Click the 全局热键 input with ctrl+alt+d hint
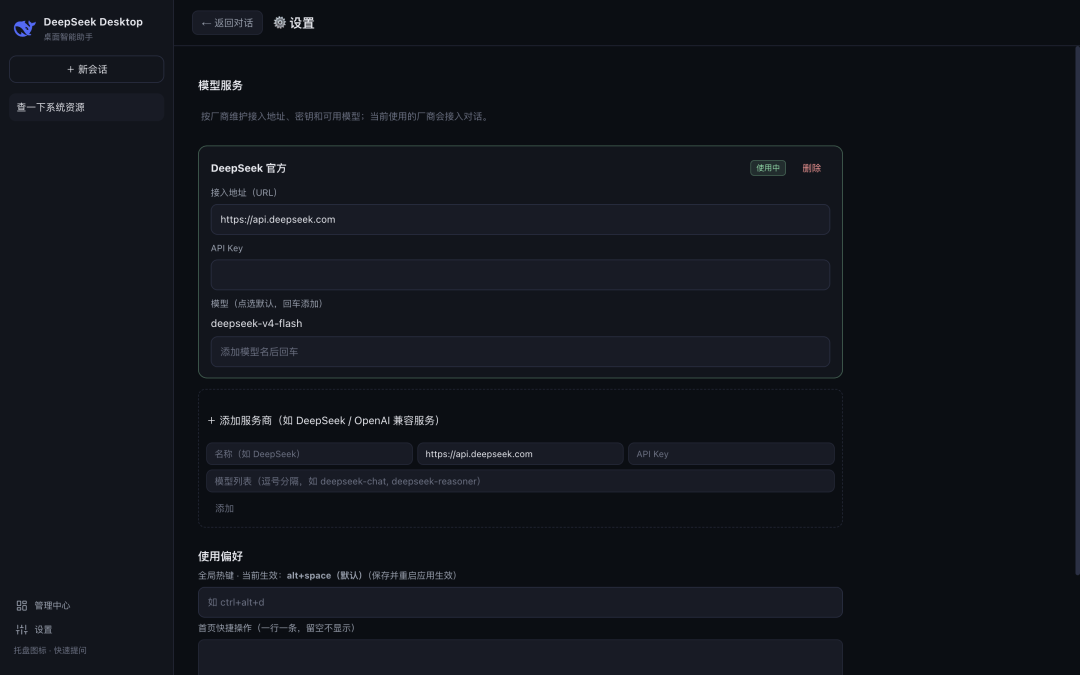Screen dimensions: 1080x675 point(520,603)
